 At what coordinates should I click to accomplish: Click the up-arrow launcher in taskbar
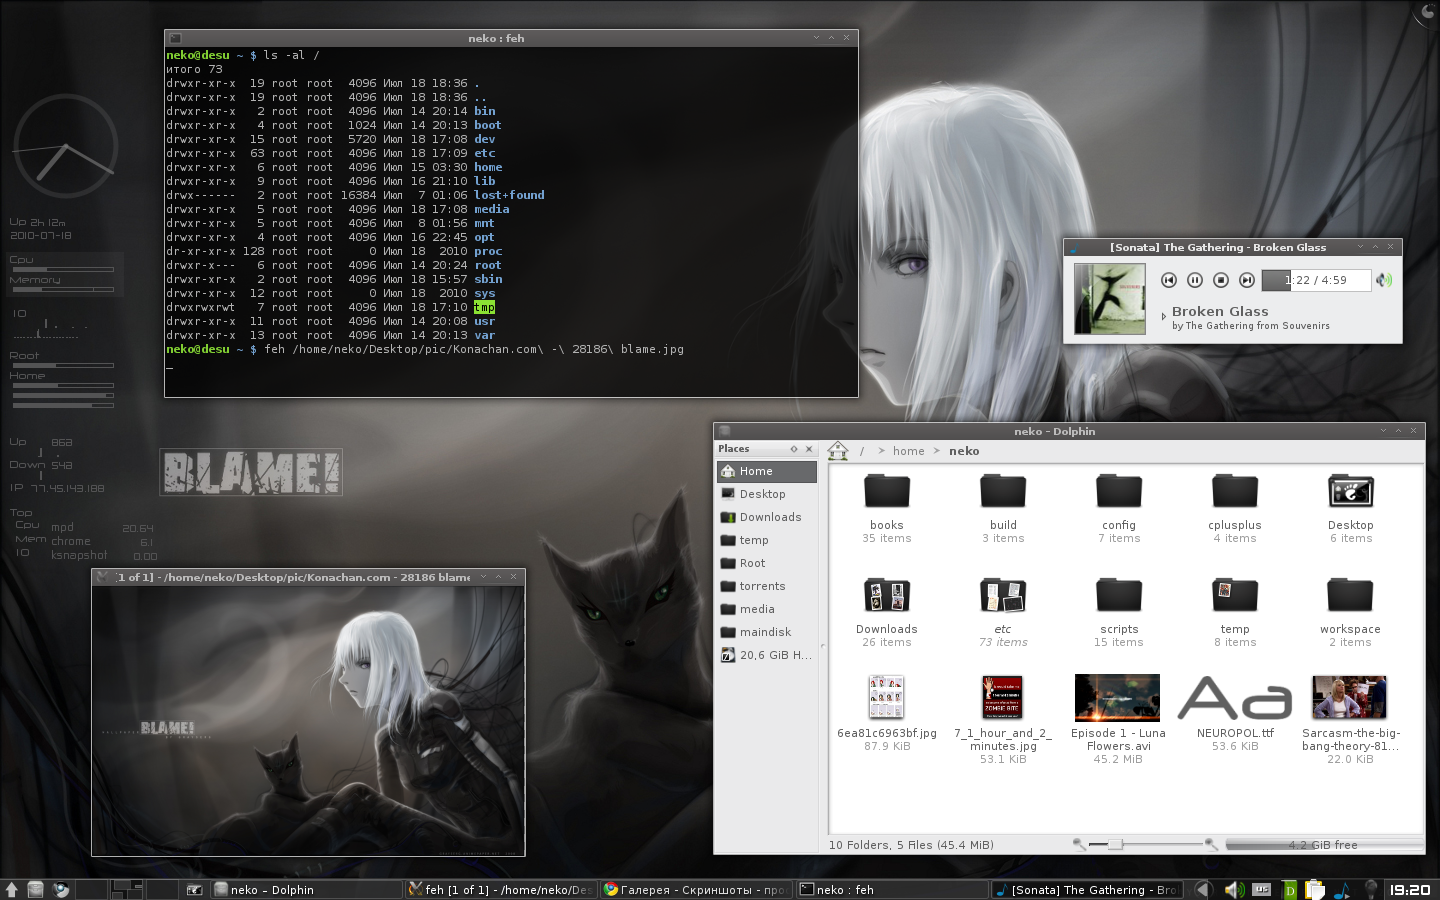tap(11, 889)
